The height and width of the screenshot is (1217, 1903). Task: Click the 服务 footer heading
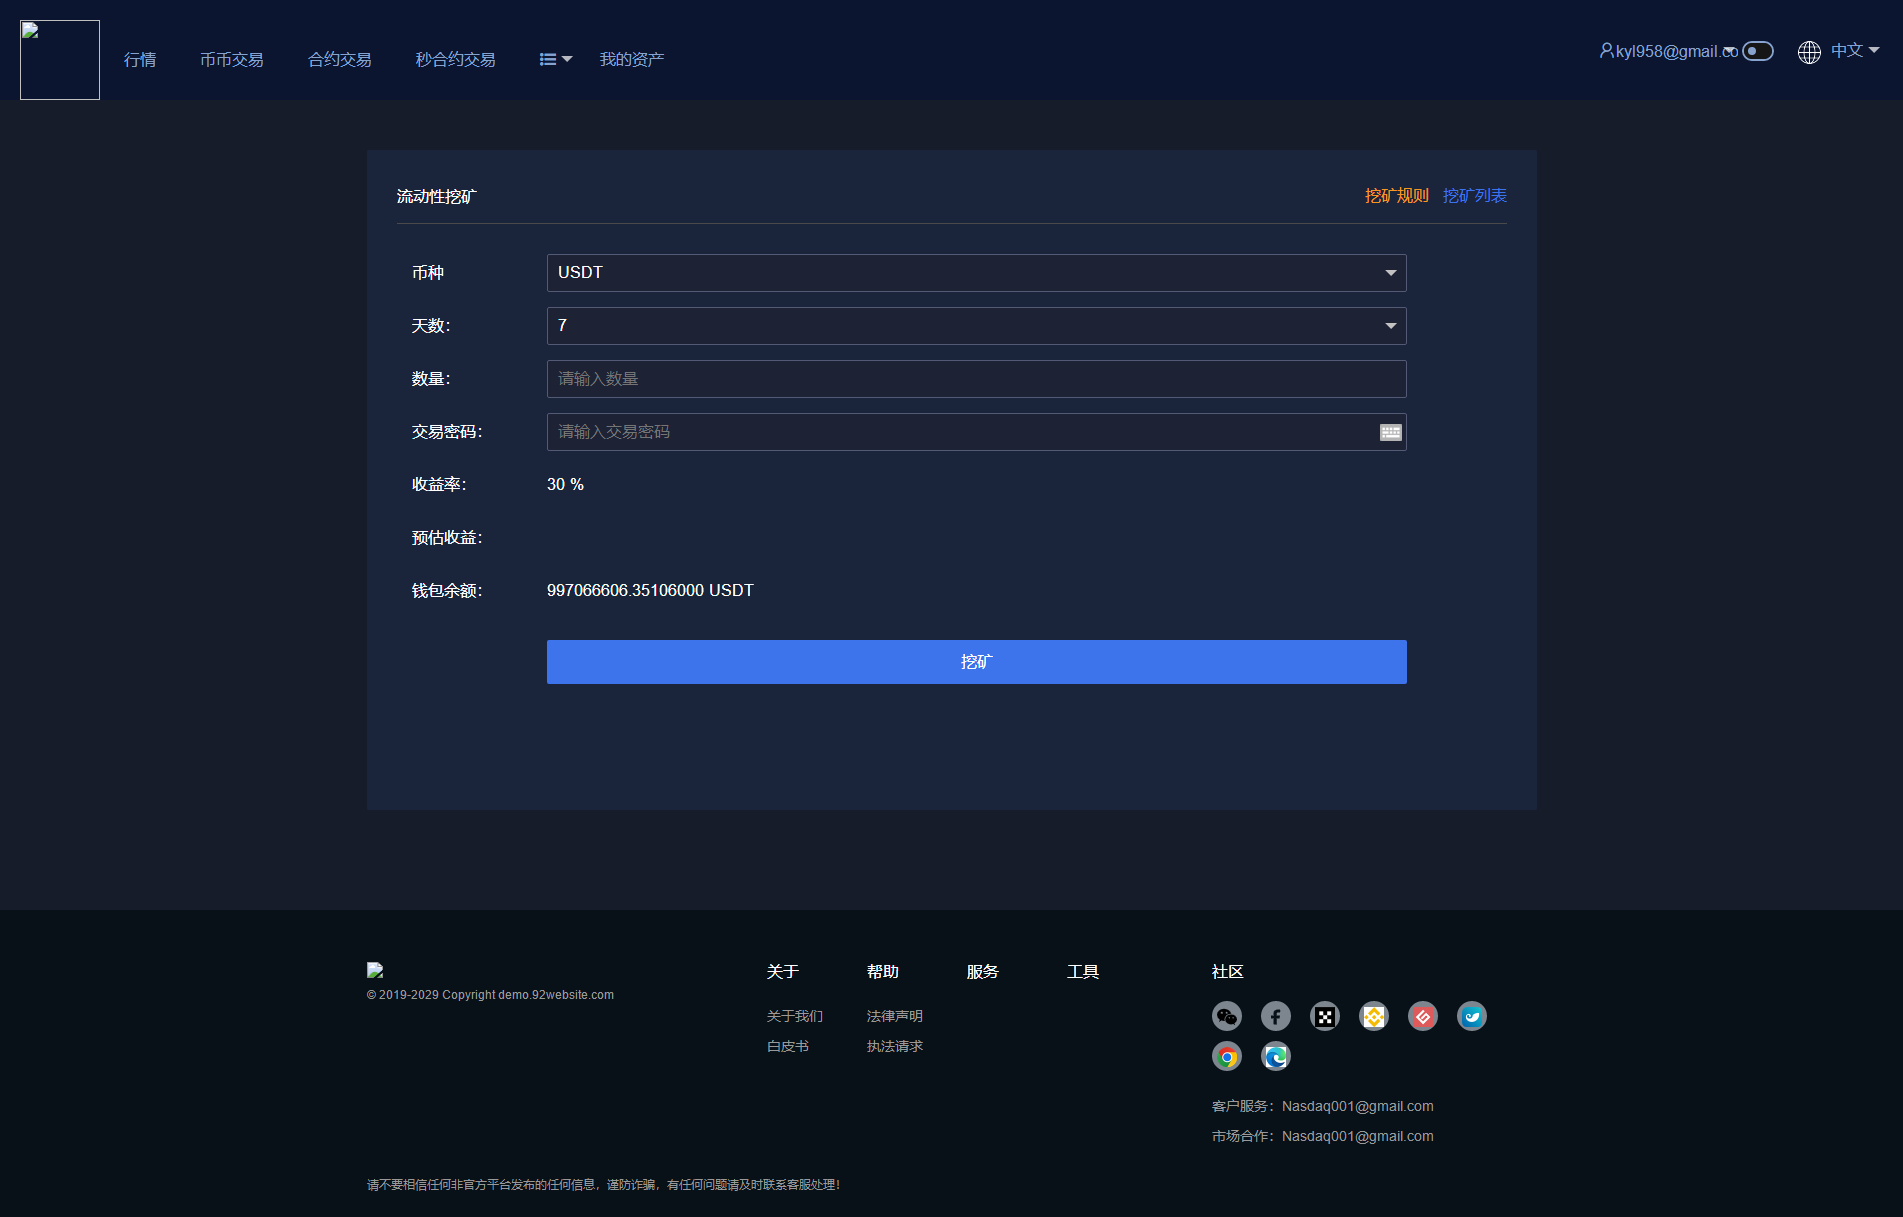point(983,972)
